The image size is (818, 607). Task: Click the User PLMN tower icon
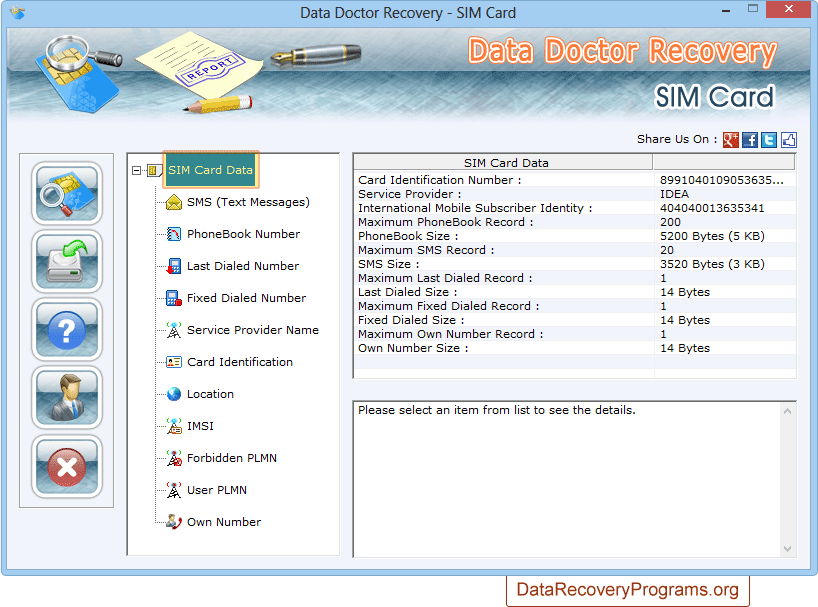pyautogui.click(x=174, y=490)
